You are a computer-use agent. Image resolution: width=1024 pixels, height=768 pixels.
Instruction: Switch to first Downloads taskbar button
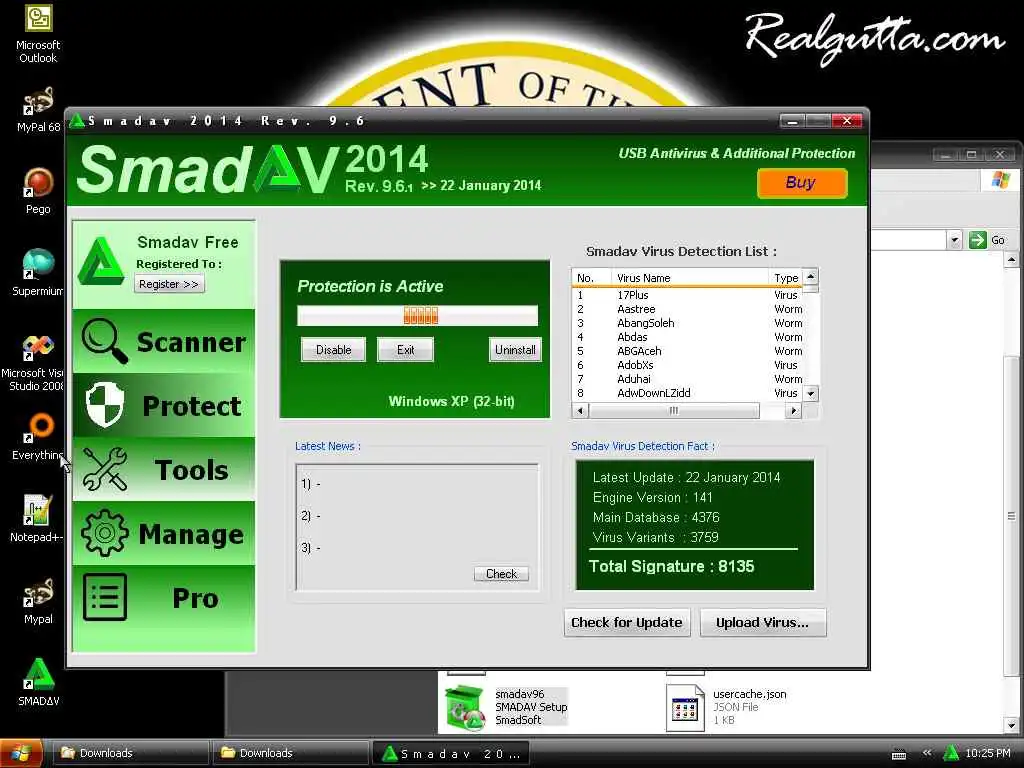tap(129, 753)
